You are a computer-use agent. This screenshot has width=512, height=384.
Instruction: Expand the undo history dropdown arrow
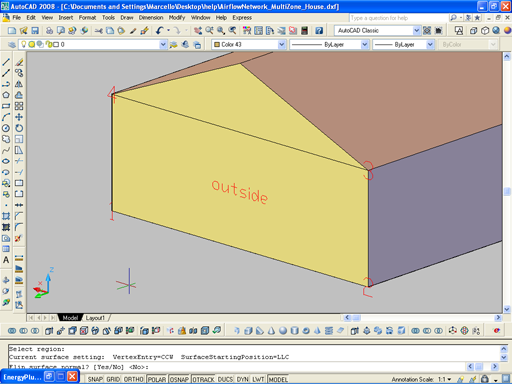point(168,31)
